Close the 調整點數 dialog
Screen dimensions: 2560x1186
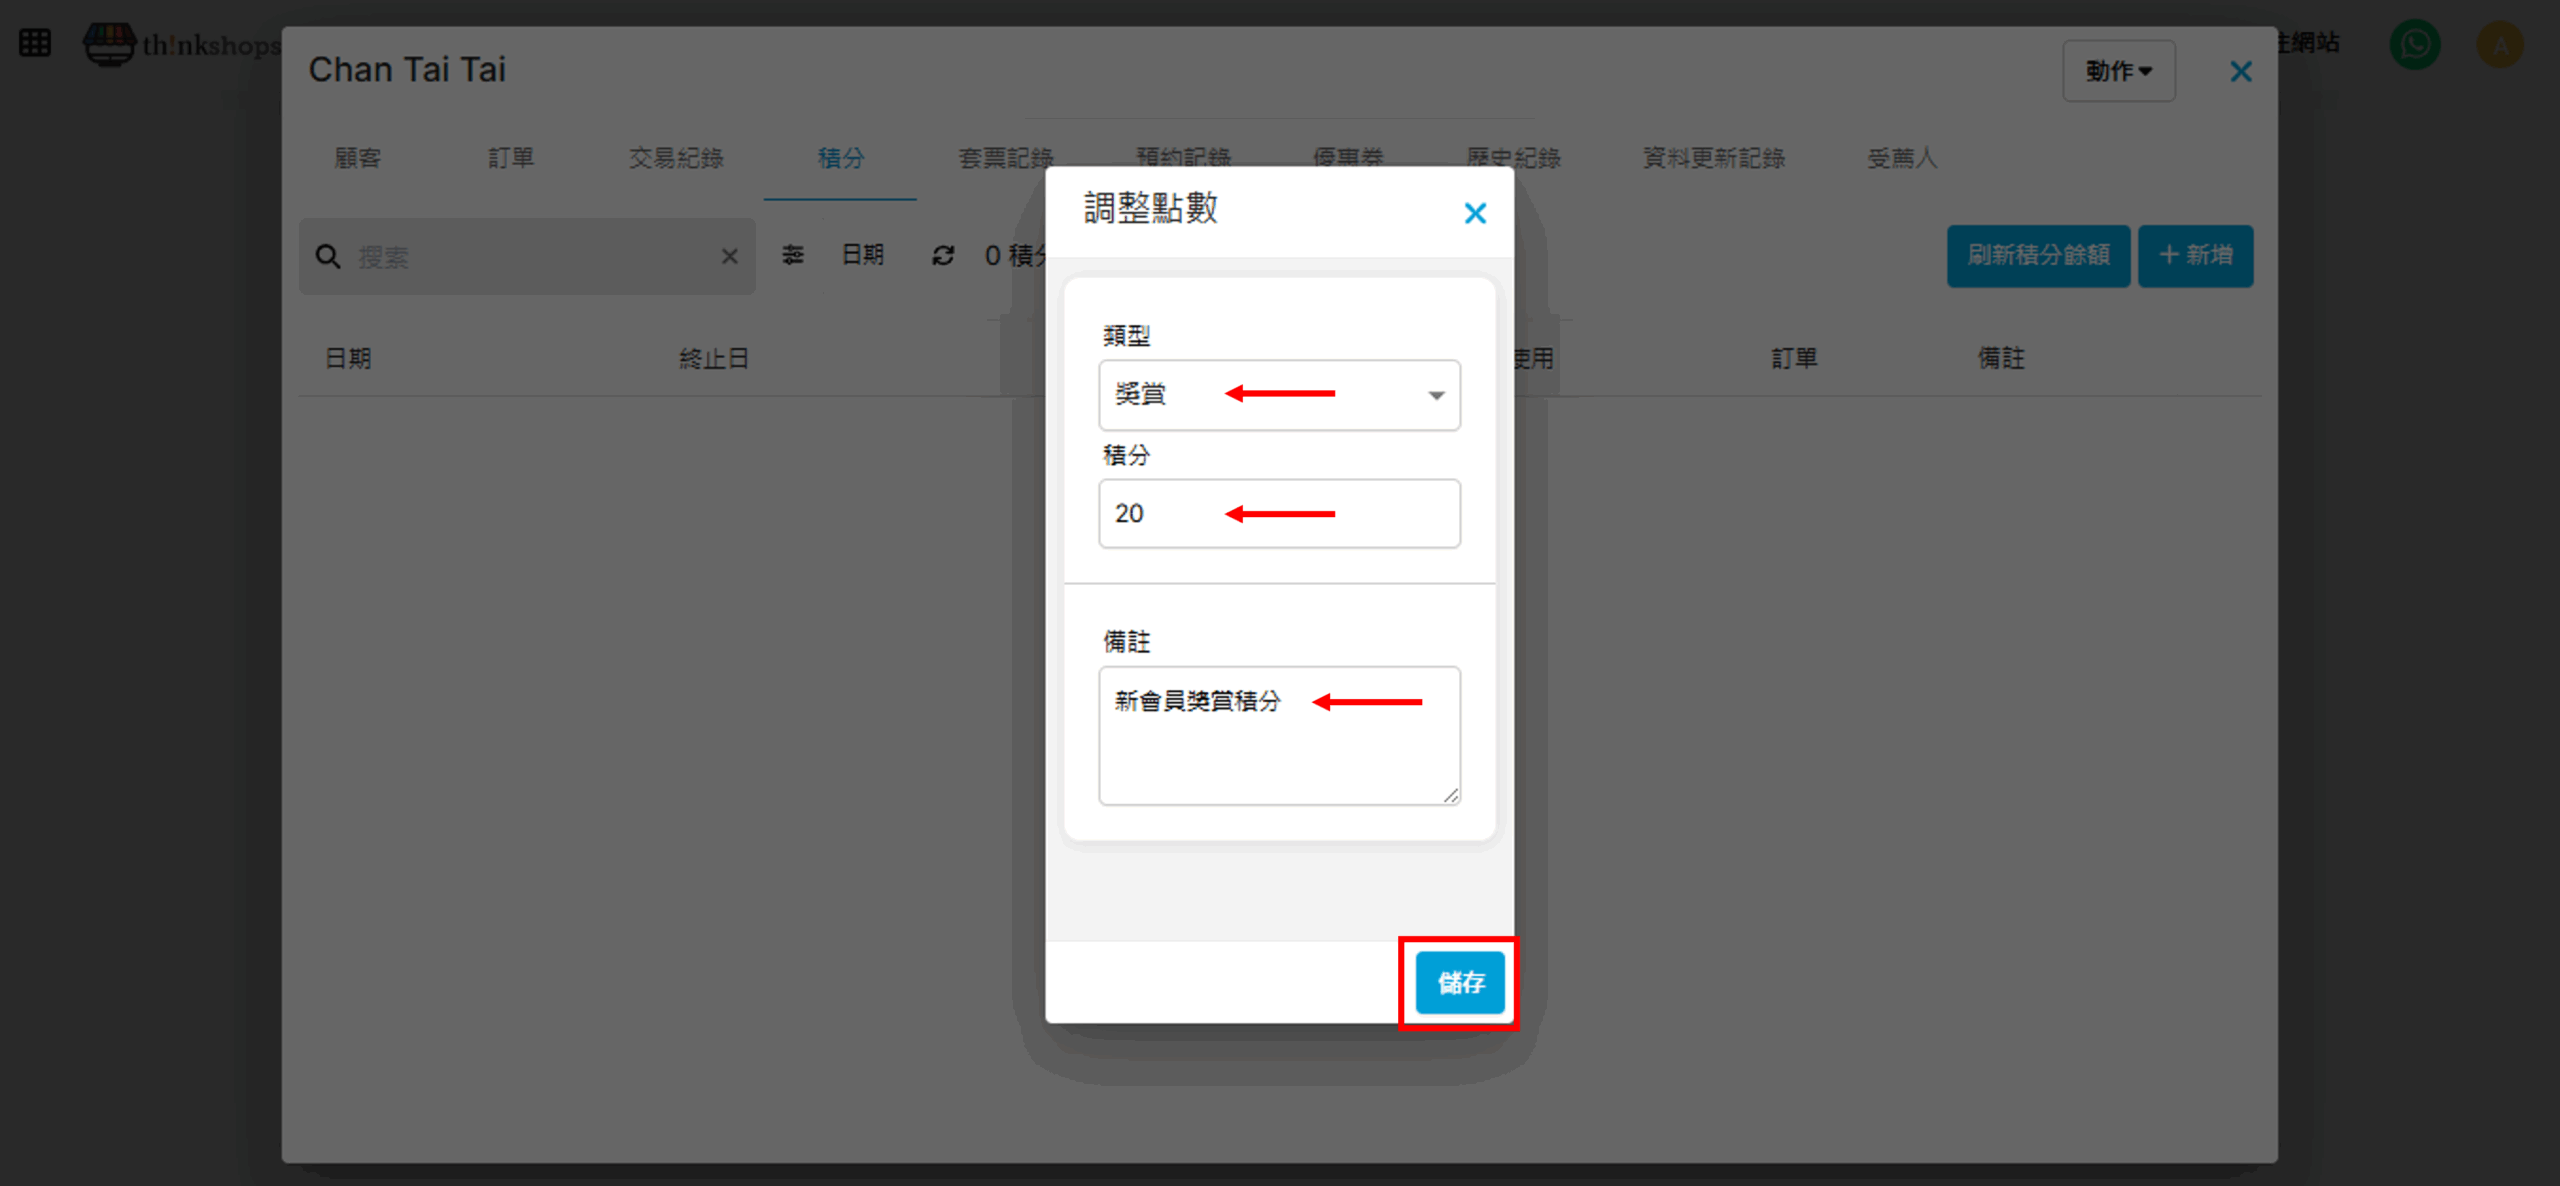(x=1474, y=213)
